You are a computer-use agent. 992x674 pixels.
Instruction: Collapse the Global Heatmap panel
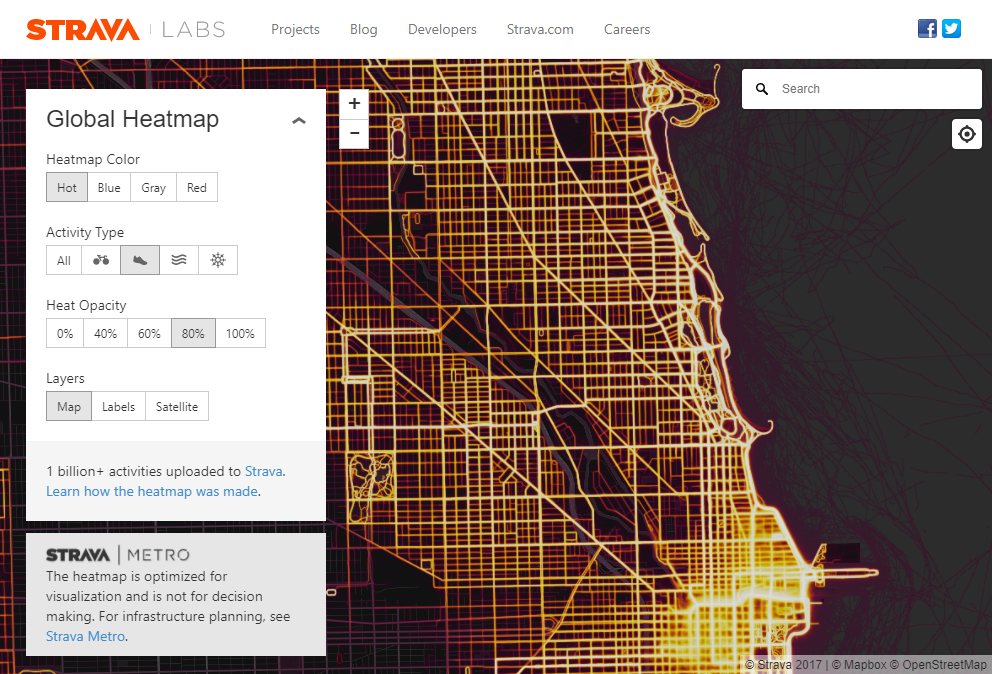(x=299, y=120)
